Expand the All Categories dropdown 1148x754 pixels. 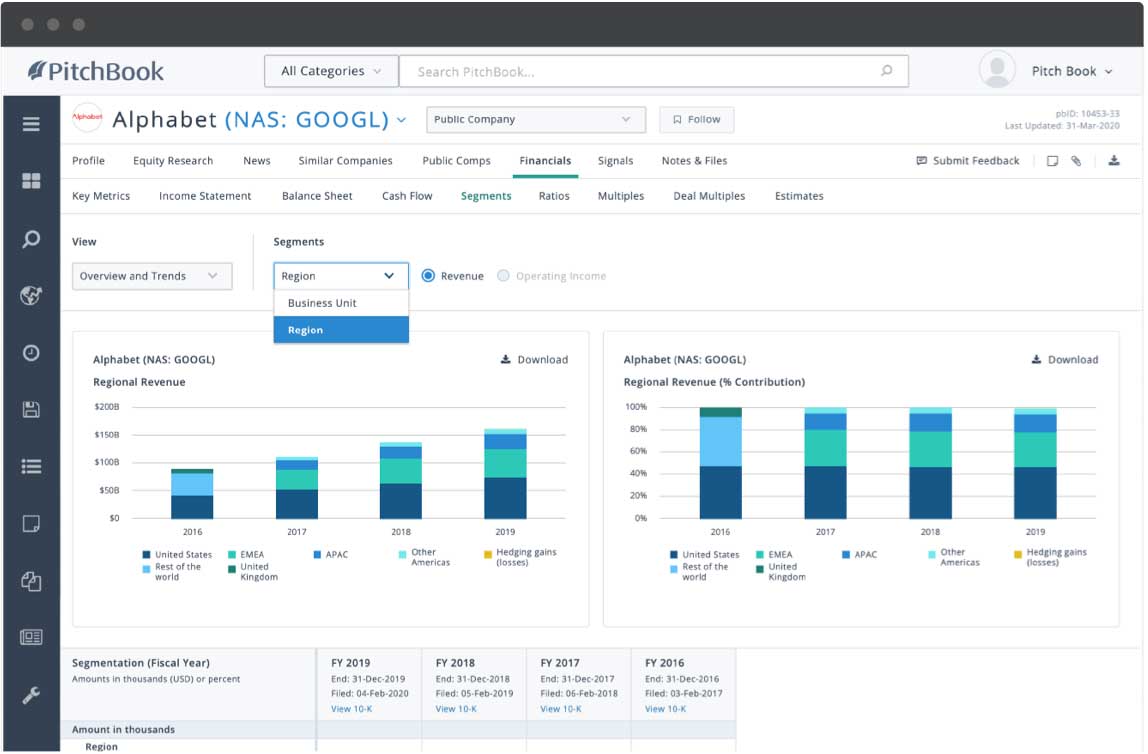(x=331, y=71)
